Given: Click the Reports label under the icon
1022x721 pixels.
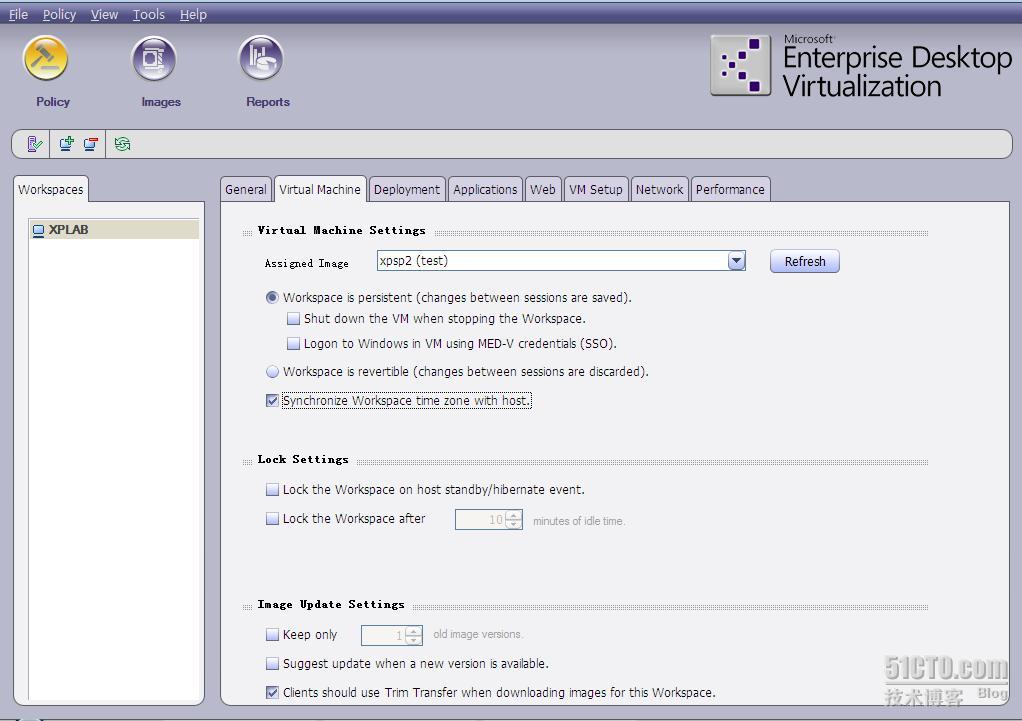Looking at the screenshot, I should 268,102.
